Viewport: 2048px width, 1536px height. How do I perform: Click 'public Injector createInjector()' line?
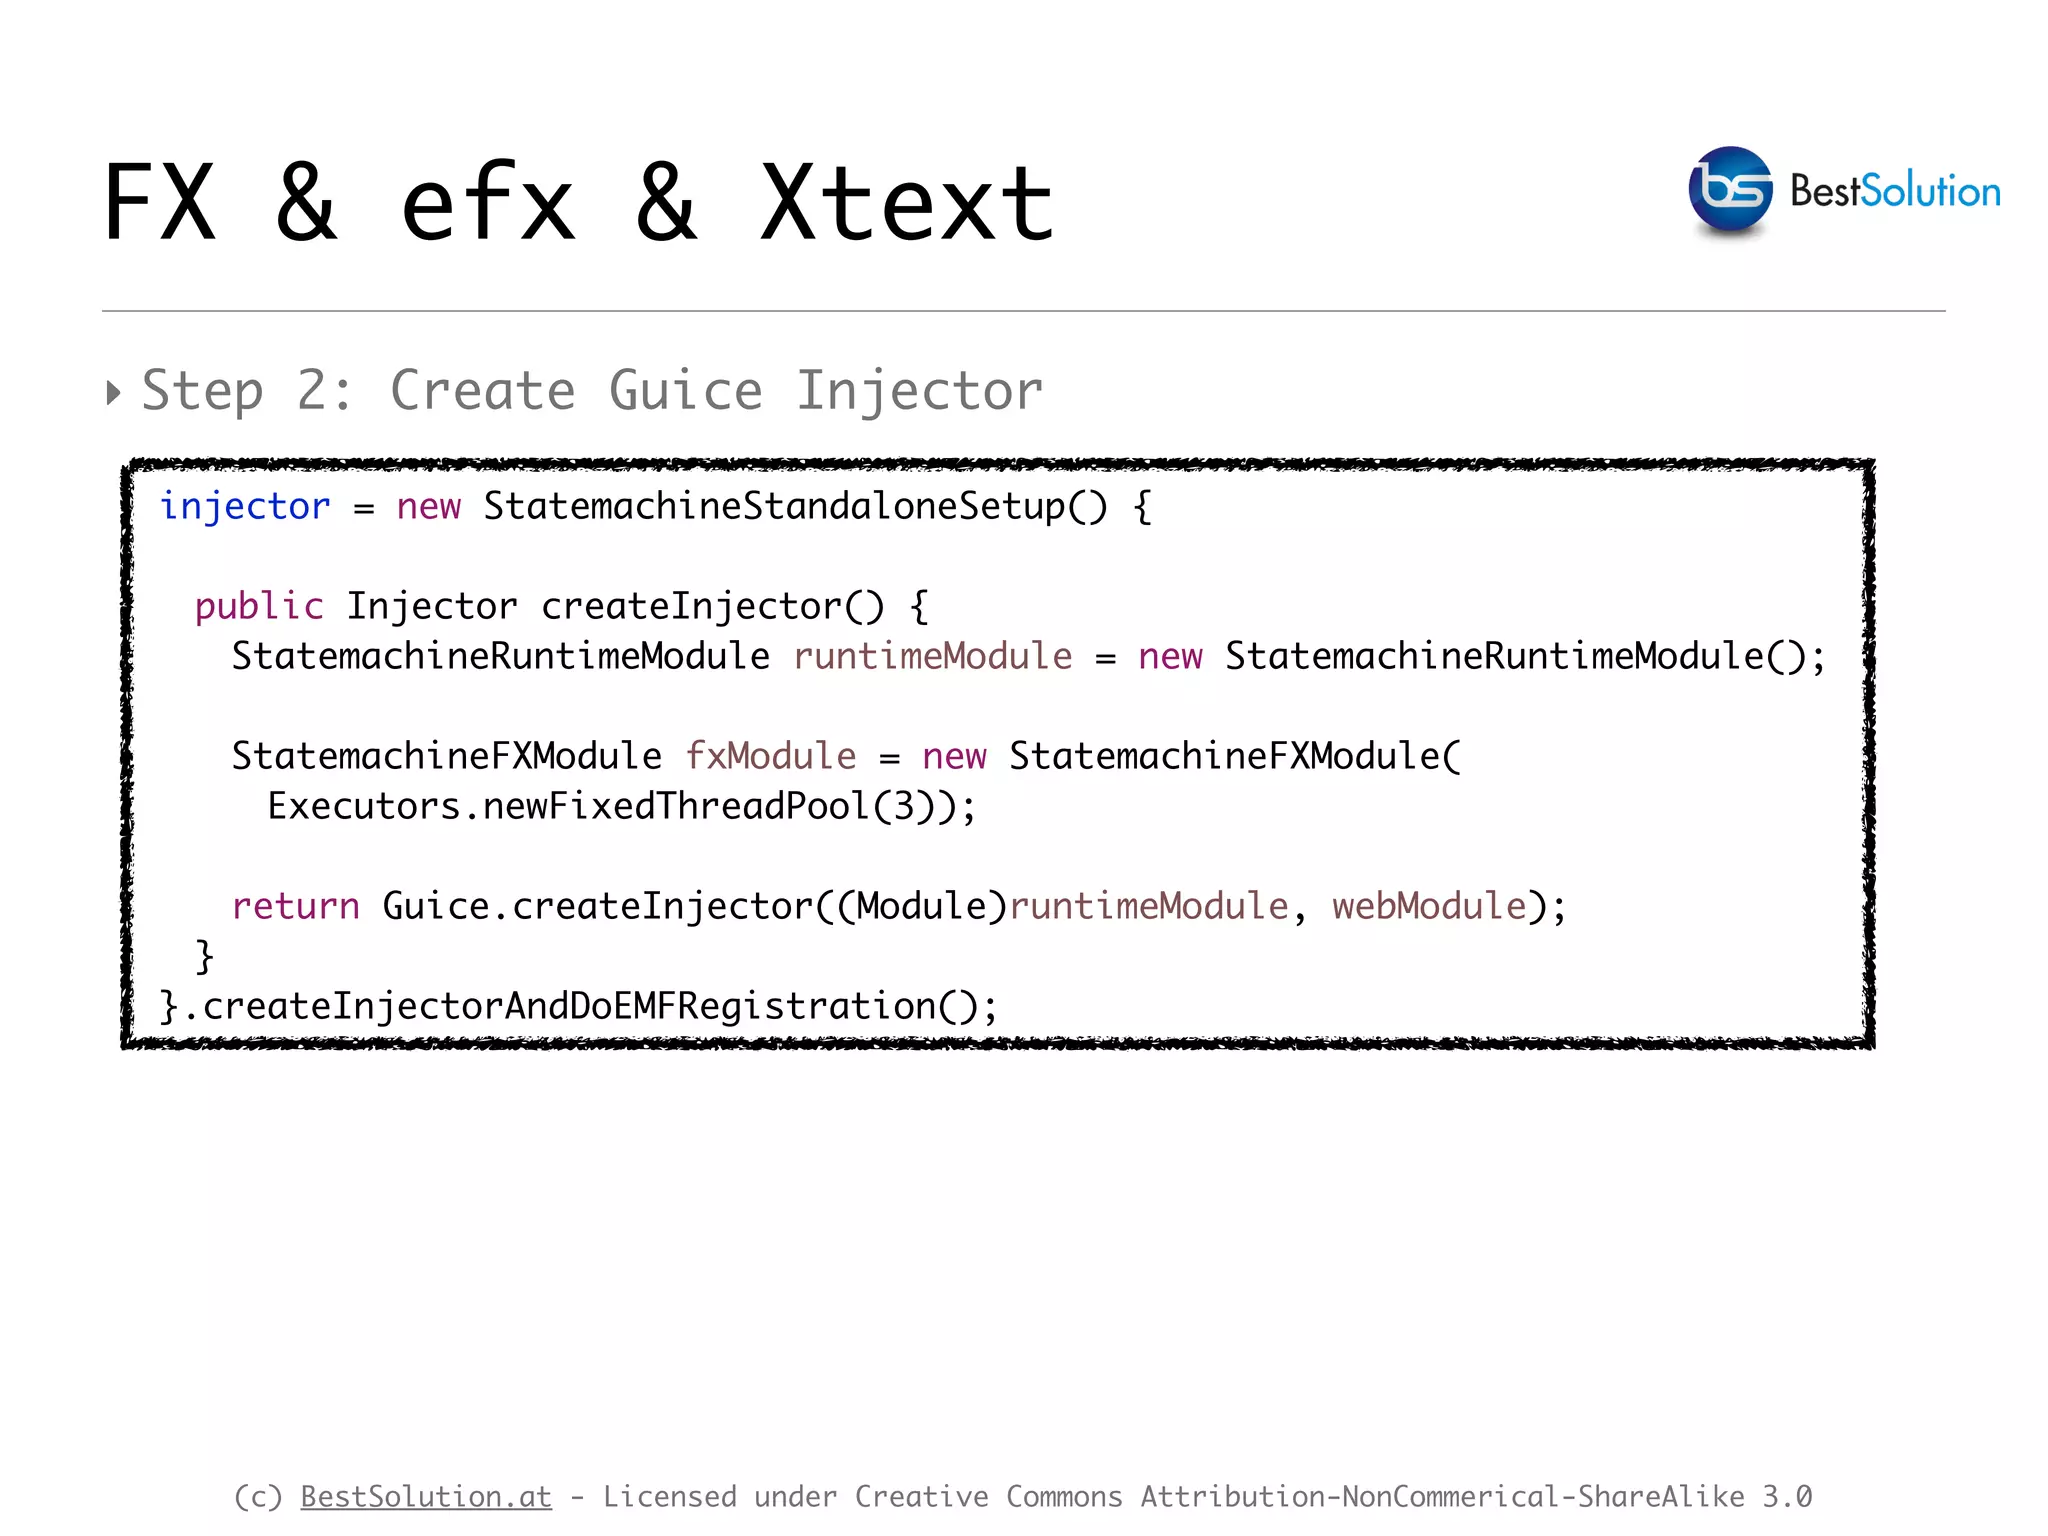[x=561, y=606]
